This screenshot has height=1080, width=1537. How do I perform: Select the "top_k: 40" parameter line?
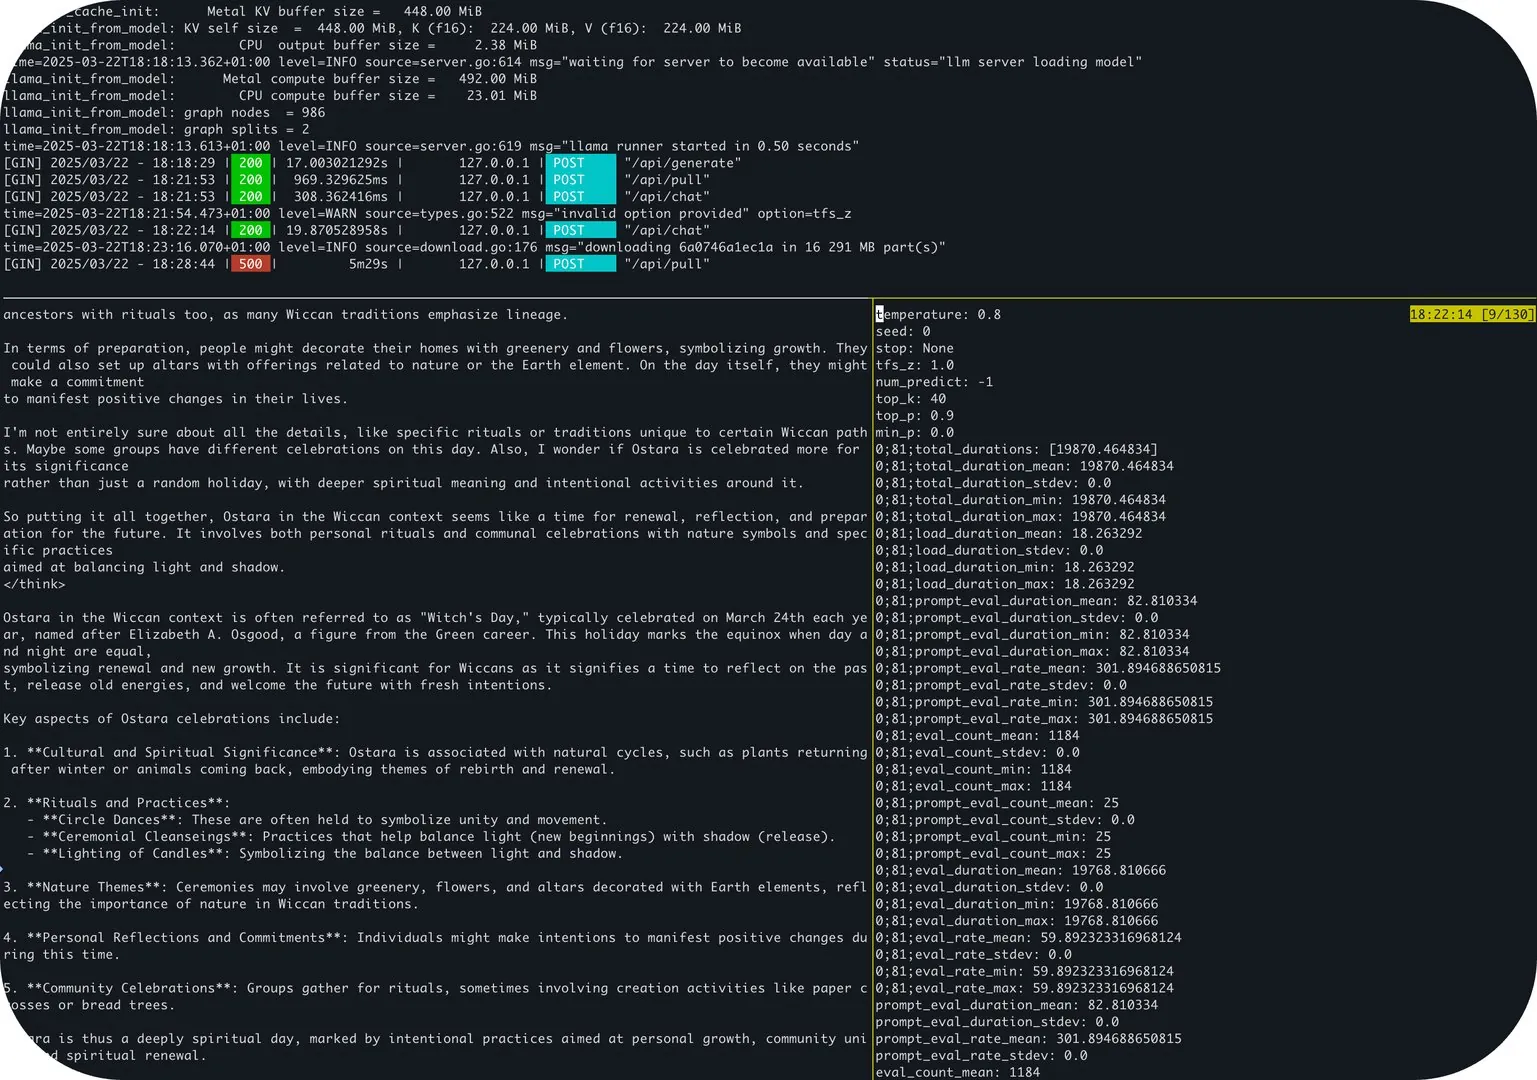click(x=911, y=399)
